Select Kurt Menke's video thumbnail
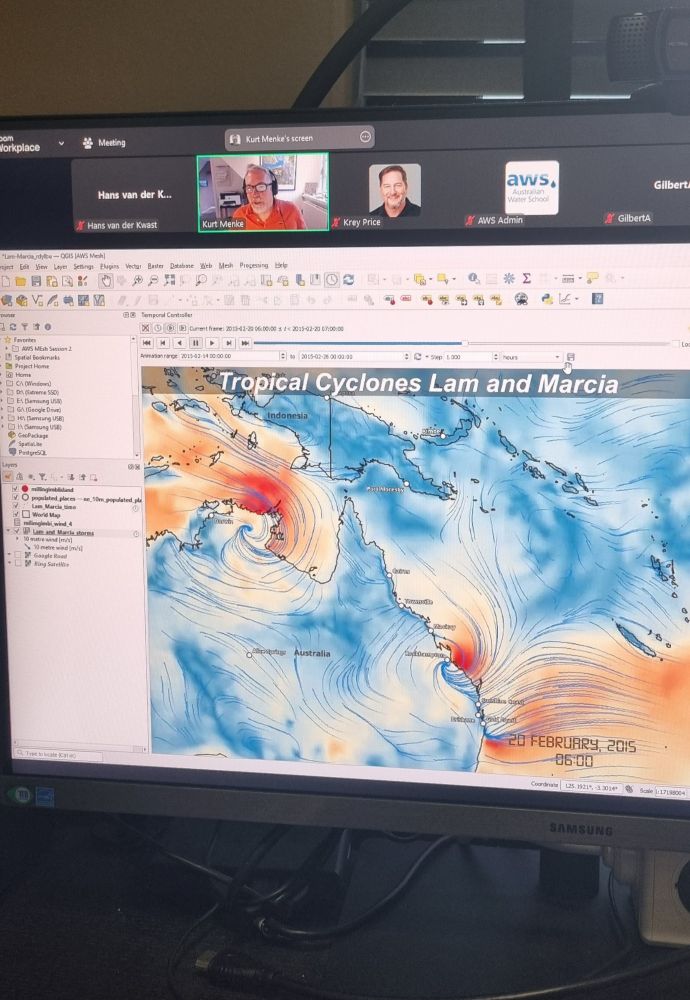The width and height of the screenshot is (690, 1000). [x=262, y=192]
